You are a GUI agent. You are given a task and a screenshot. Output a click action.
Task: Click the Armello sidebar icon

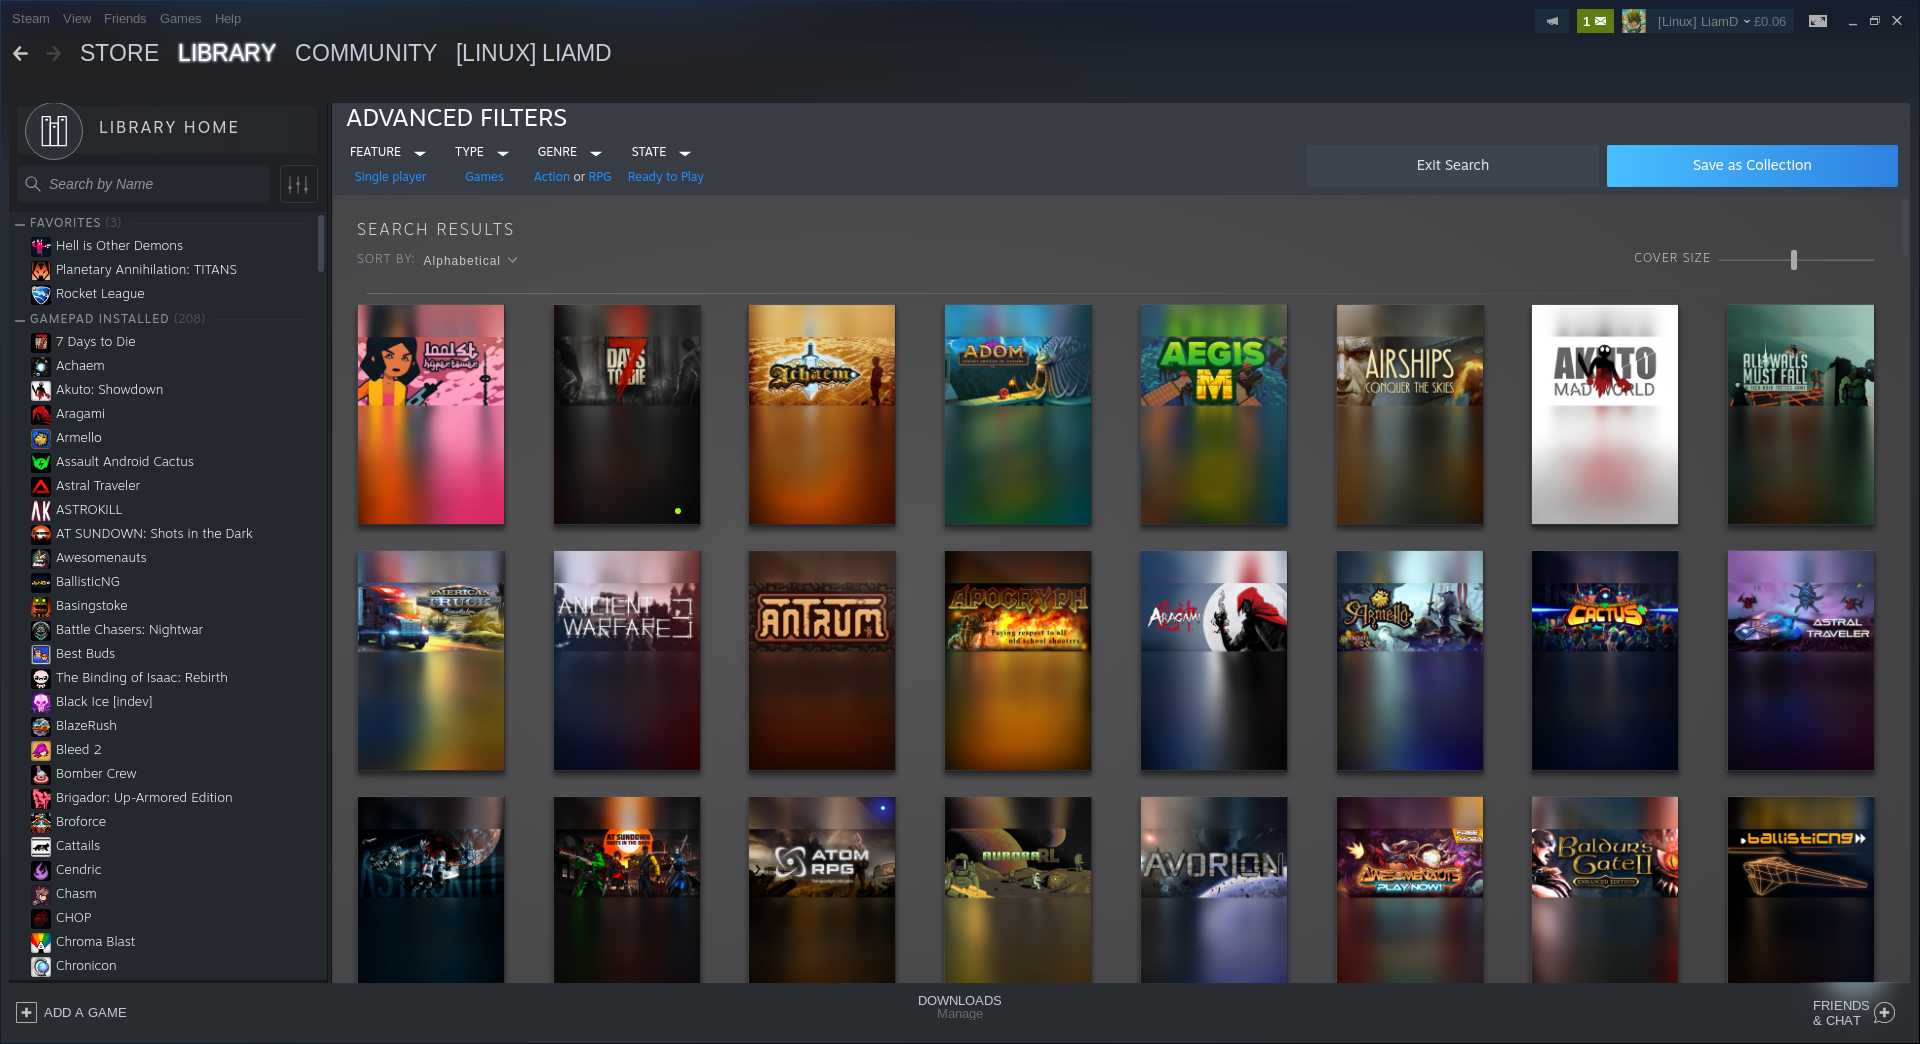tap(41, 438)
